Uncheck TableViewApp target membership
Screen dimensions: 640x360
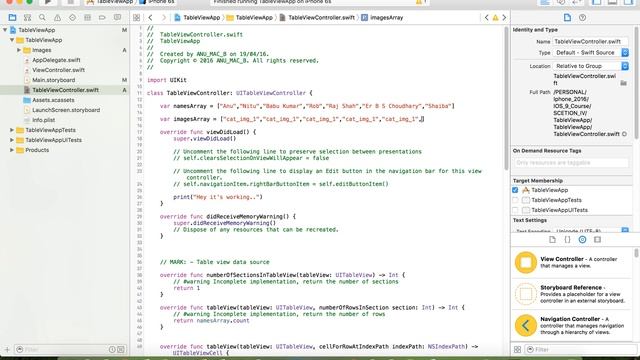click(515, 190)
